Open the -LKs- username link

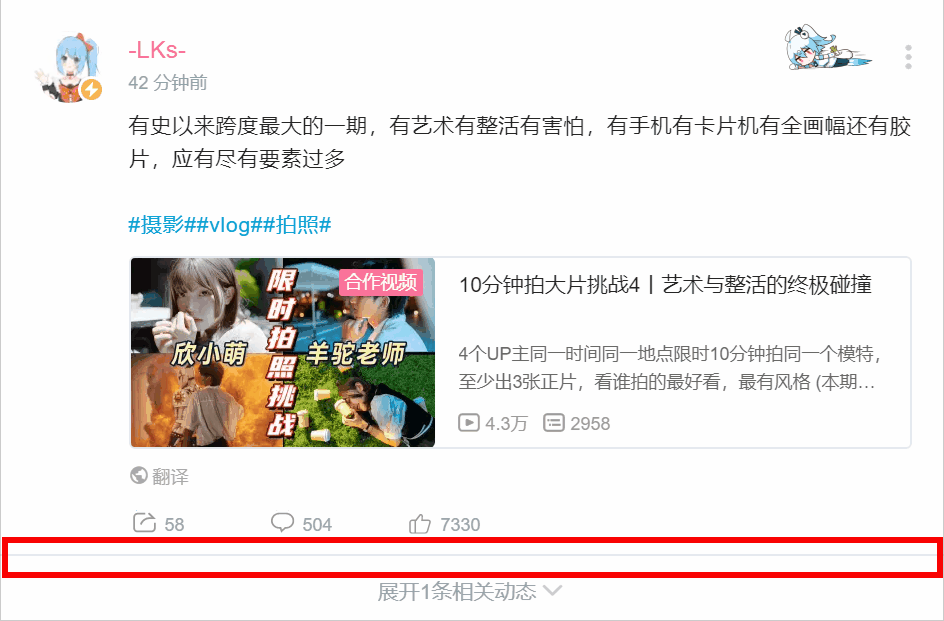click(x=157, y=51)
